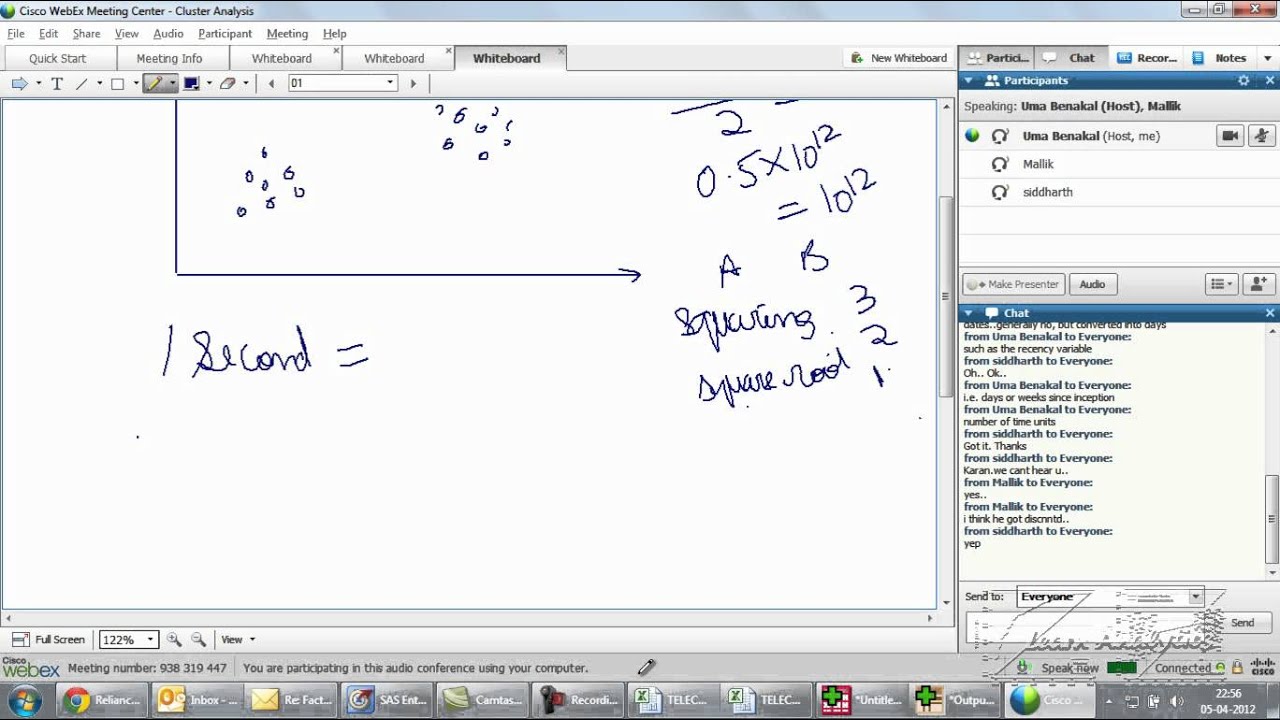Screen dimensions: 1280x720
Task: Click the Meeting number 938 319 447 text
Action: 147,668
